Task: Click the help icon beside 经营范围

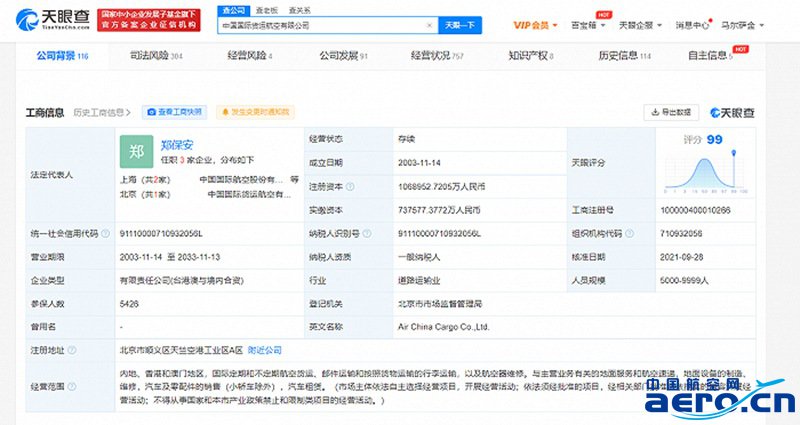Action: click(x=72, y=387)
